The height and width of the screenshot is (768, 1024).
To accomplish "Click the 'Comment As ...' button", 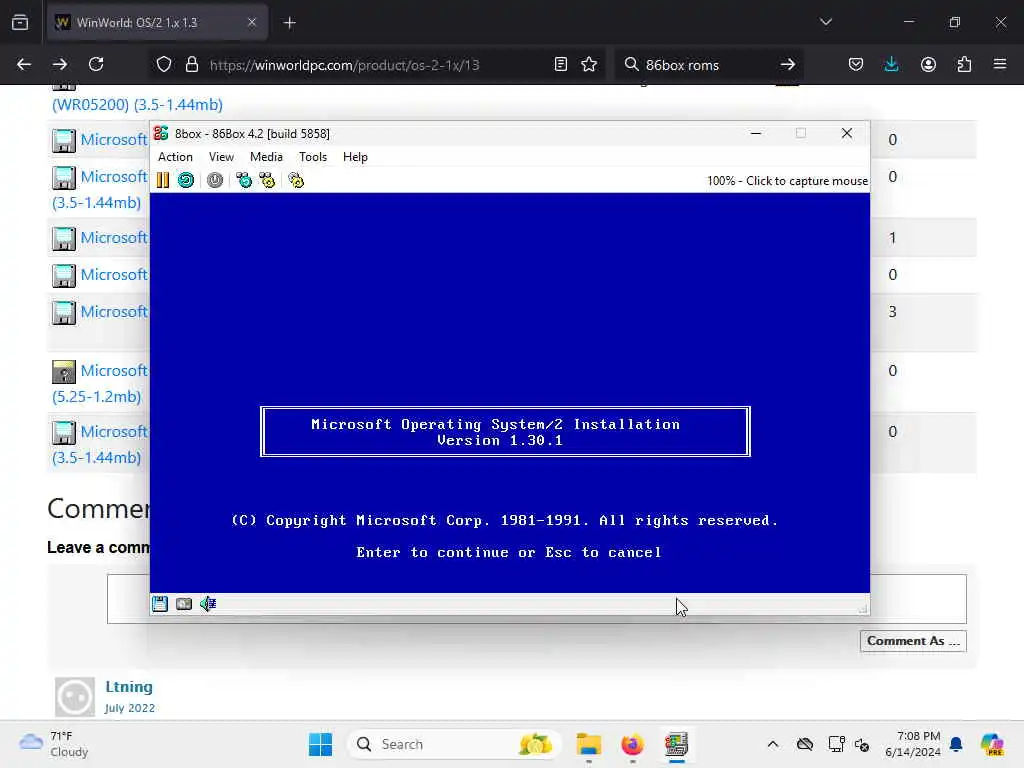I will click(913, 641).
